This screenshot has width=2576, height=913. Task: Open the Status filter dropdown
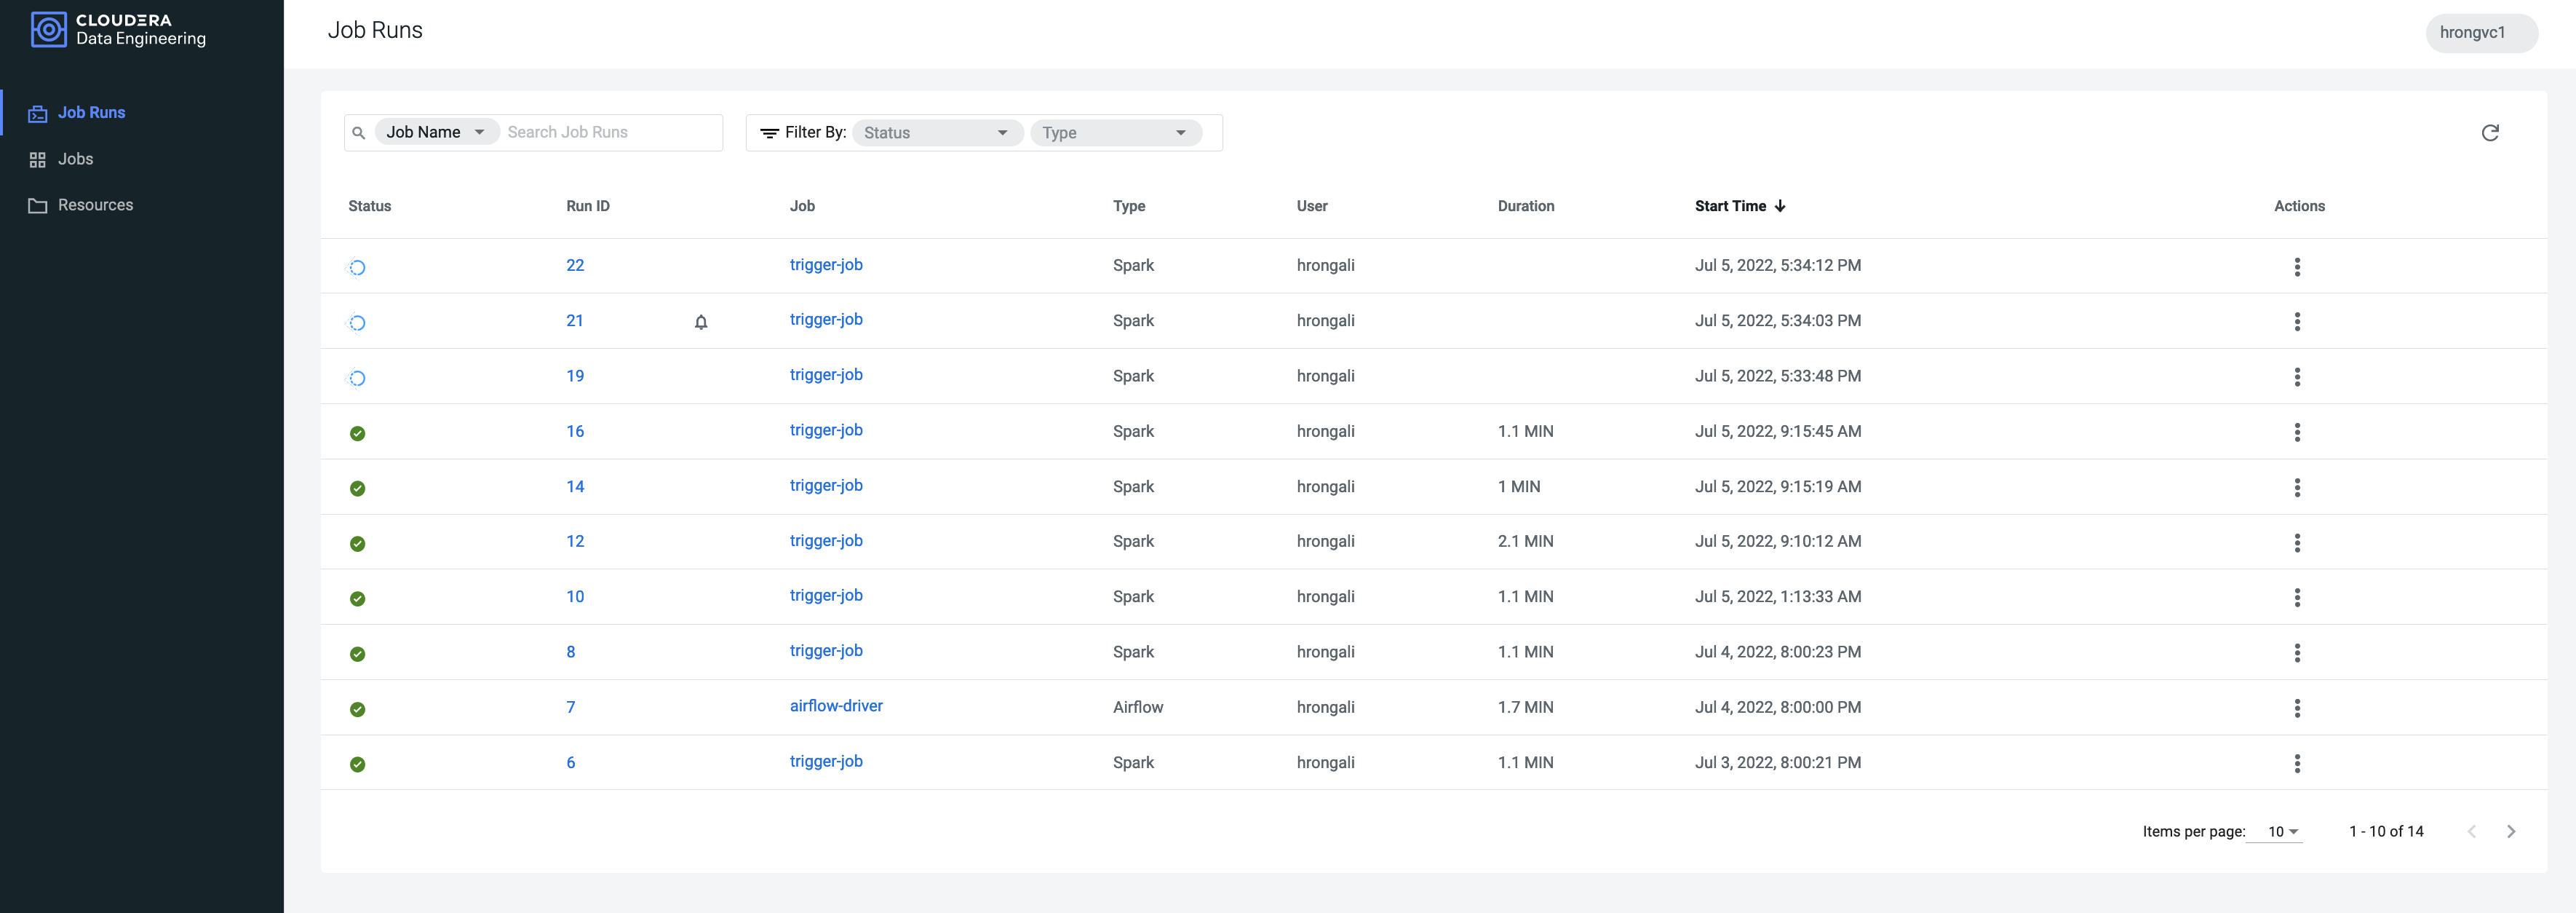tap(936, 132)
